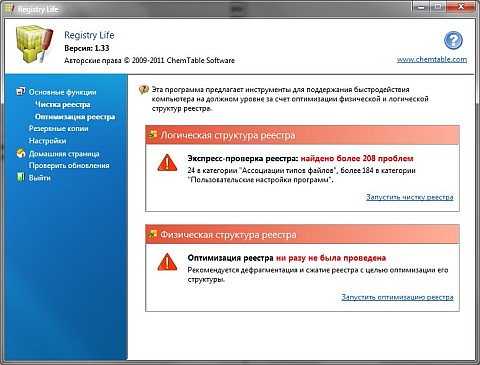Open Настройки in the sidebar

(47, 141)
